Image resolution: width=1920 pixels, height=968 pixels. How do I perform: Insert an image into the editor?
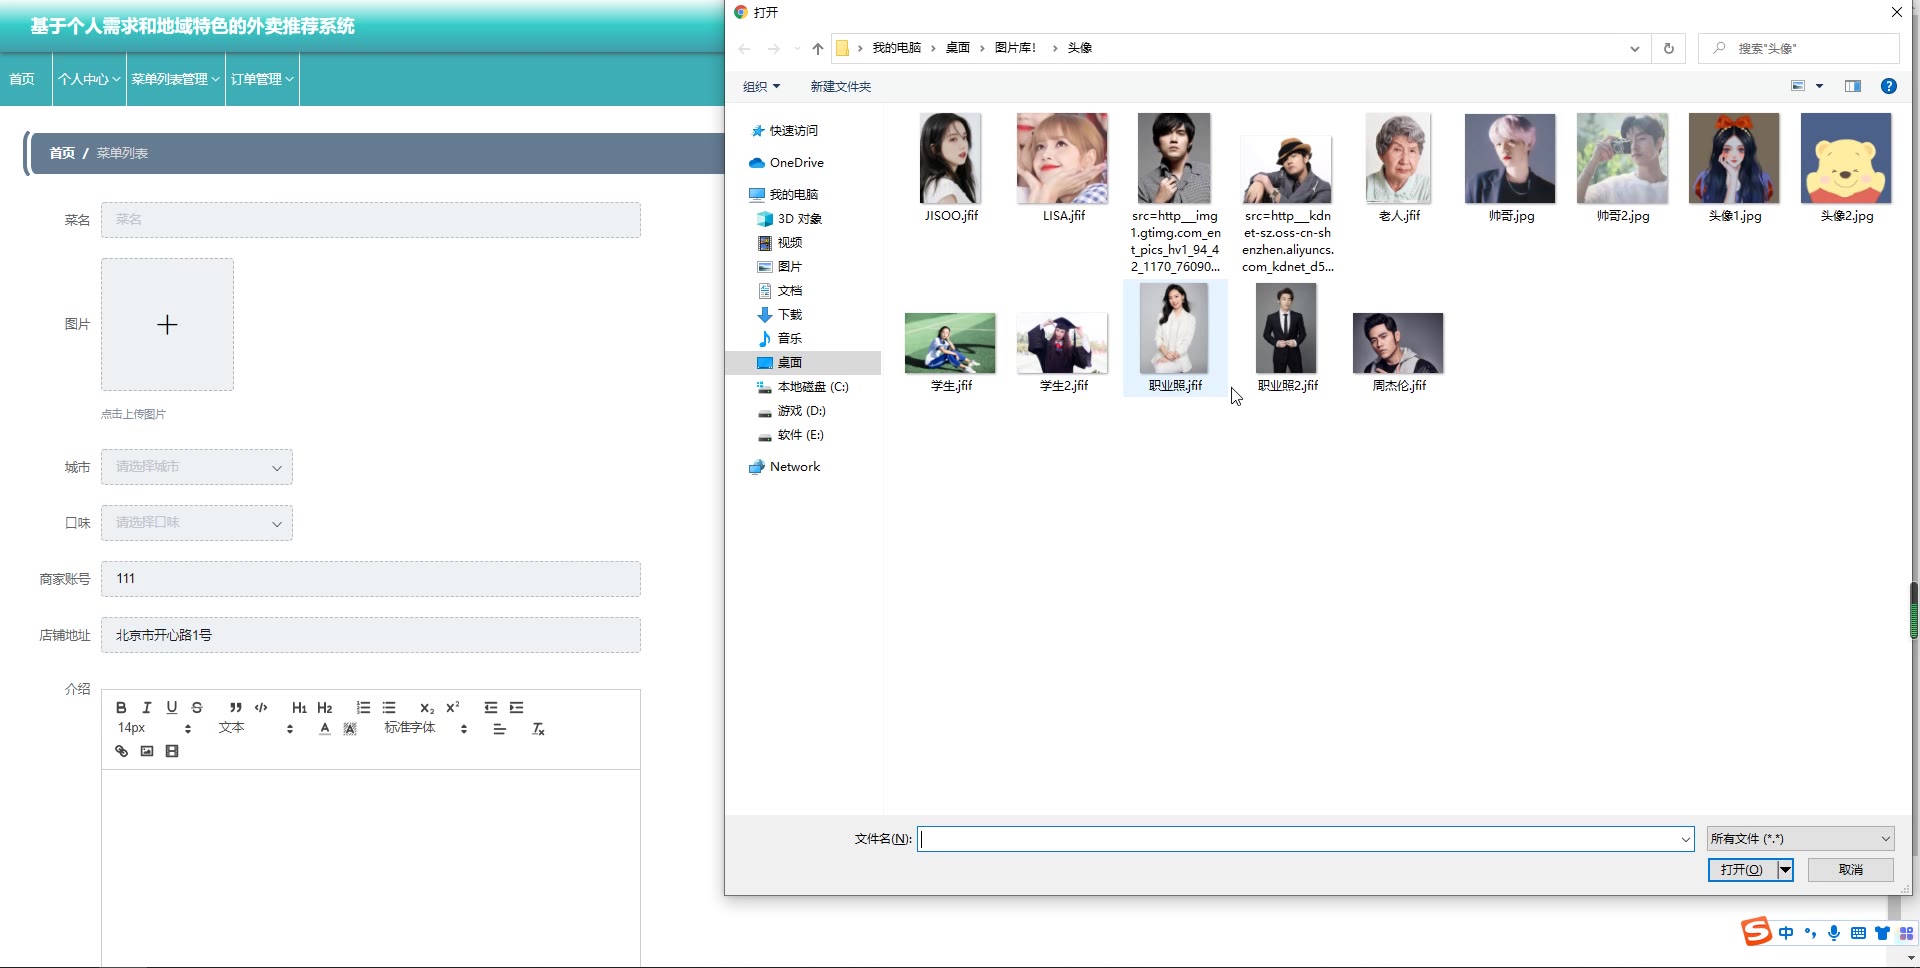[147, 751]
